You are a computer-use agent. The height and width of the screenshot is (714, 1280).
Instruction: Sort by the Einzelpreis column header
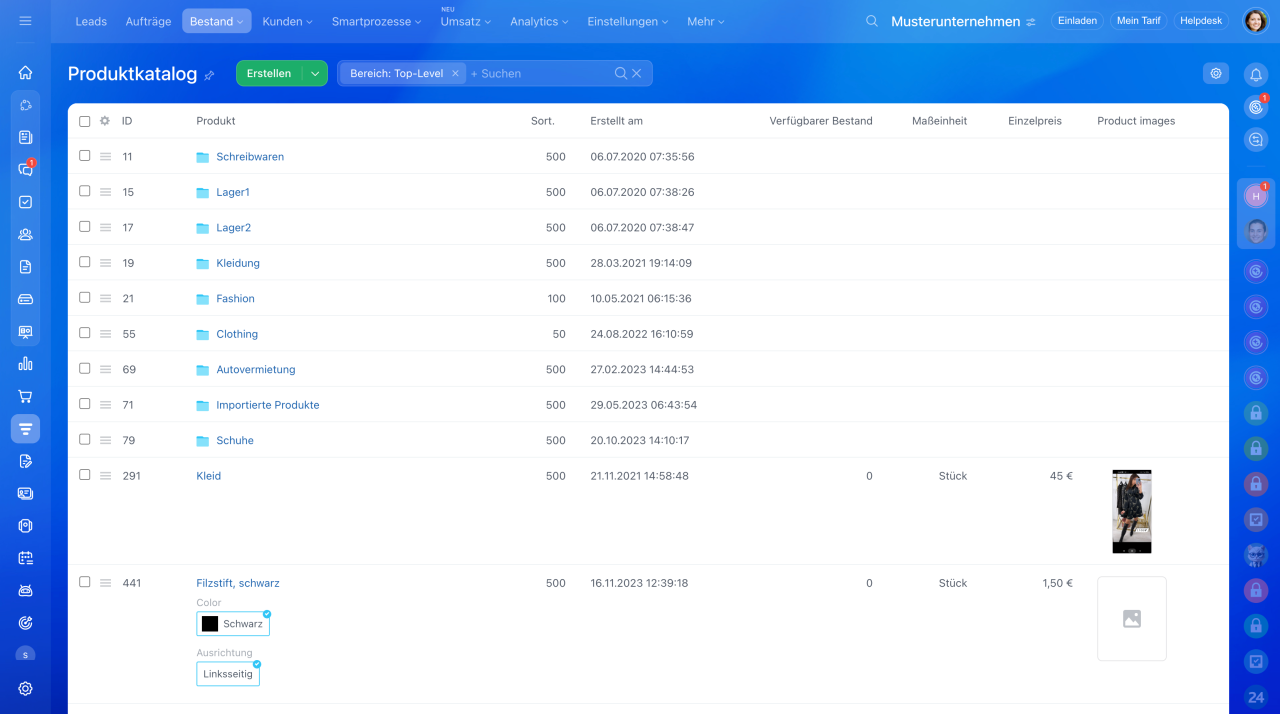point(1035,121)
